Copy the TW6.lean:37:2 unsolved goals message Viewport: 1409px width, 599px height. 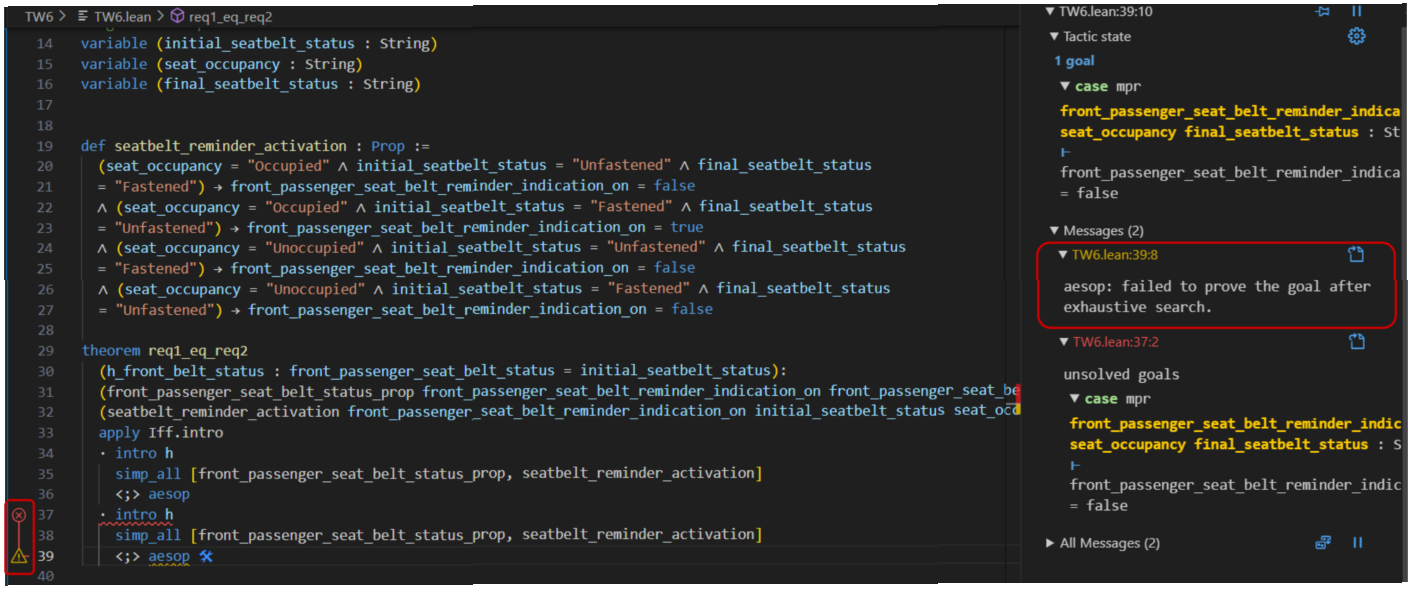tap(1356, 342)
